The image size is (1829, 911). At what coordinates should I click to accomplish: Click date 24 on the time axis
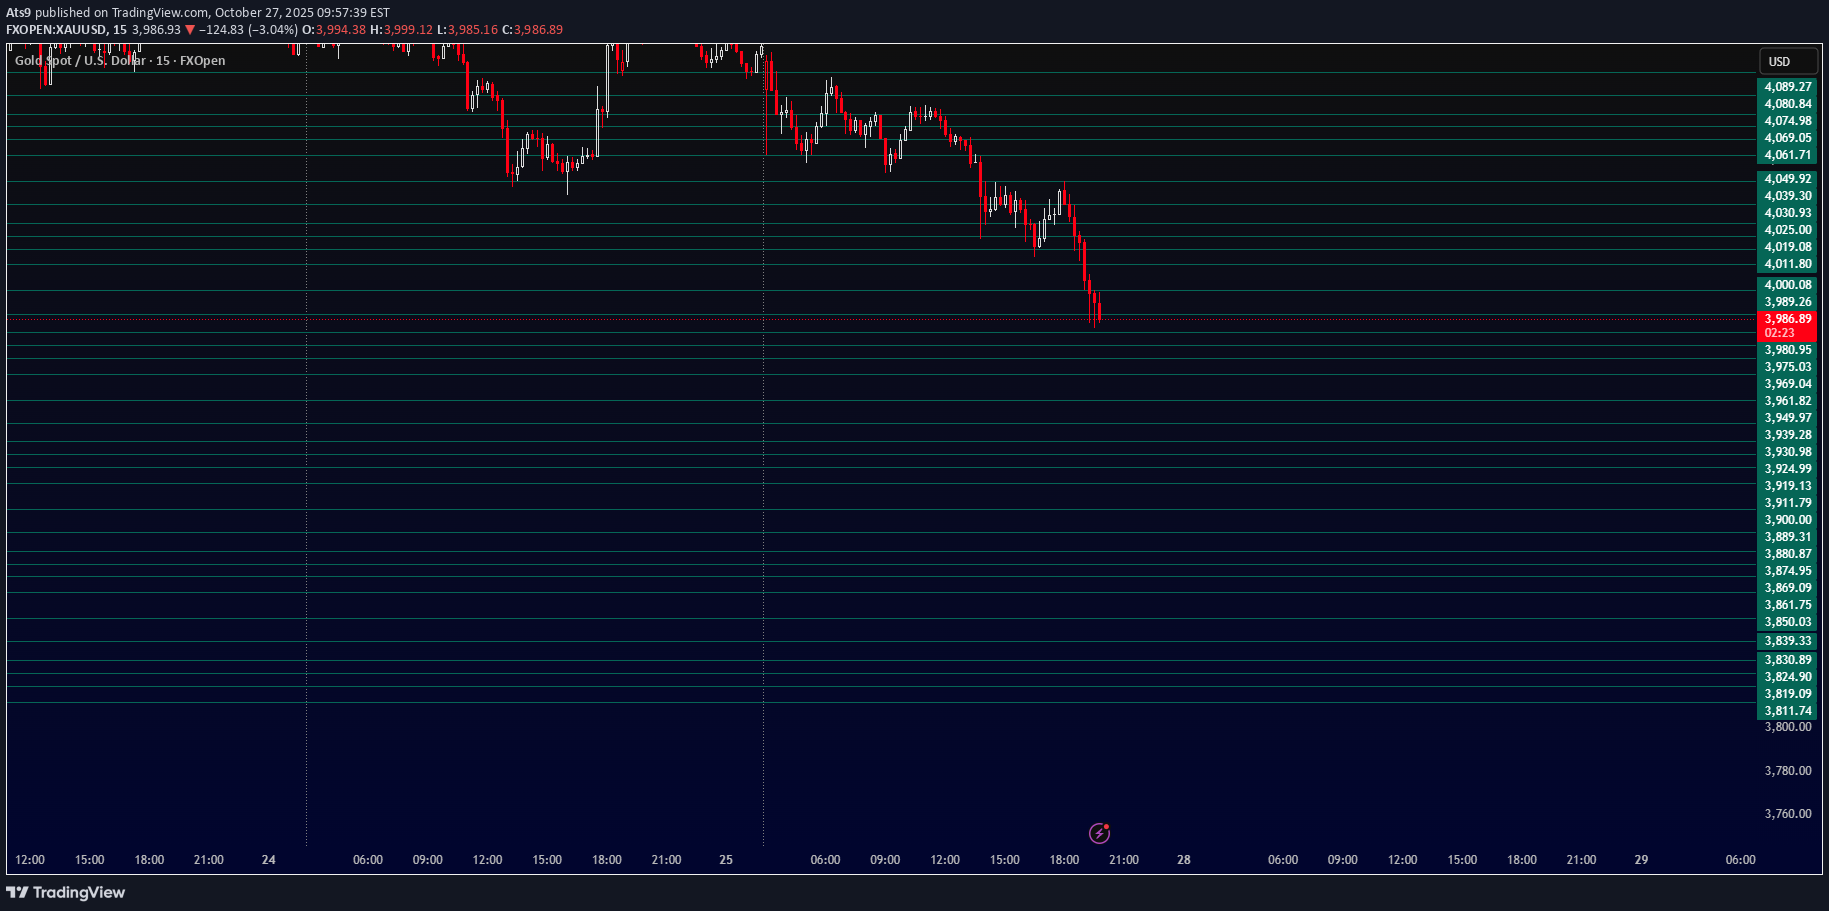pos(268,860)
